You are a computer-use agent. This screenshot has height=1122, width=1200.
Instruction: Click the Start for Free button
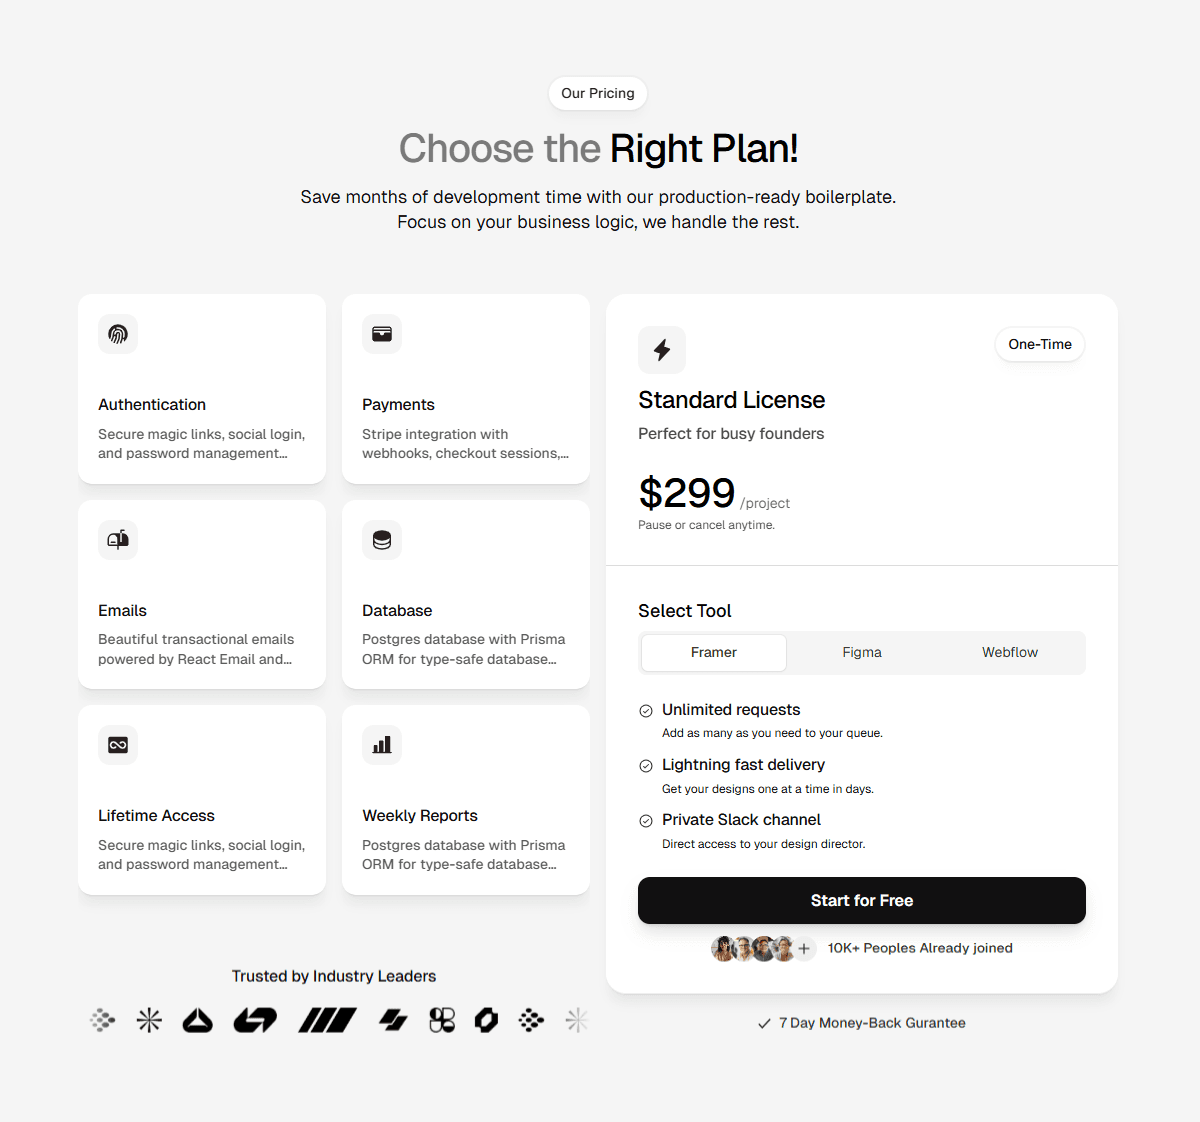pos(861,900)
